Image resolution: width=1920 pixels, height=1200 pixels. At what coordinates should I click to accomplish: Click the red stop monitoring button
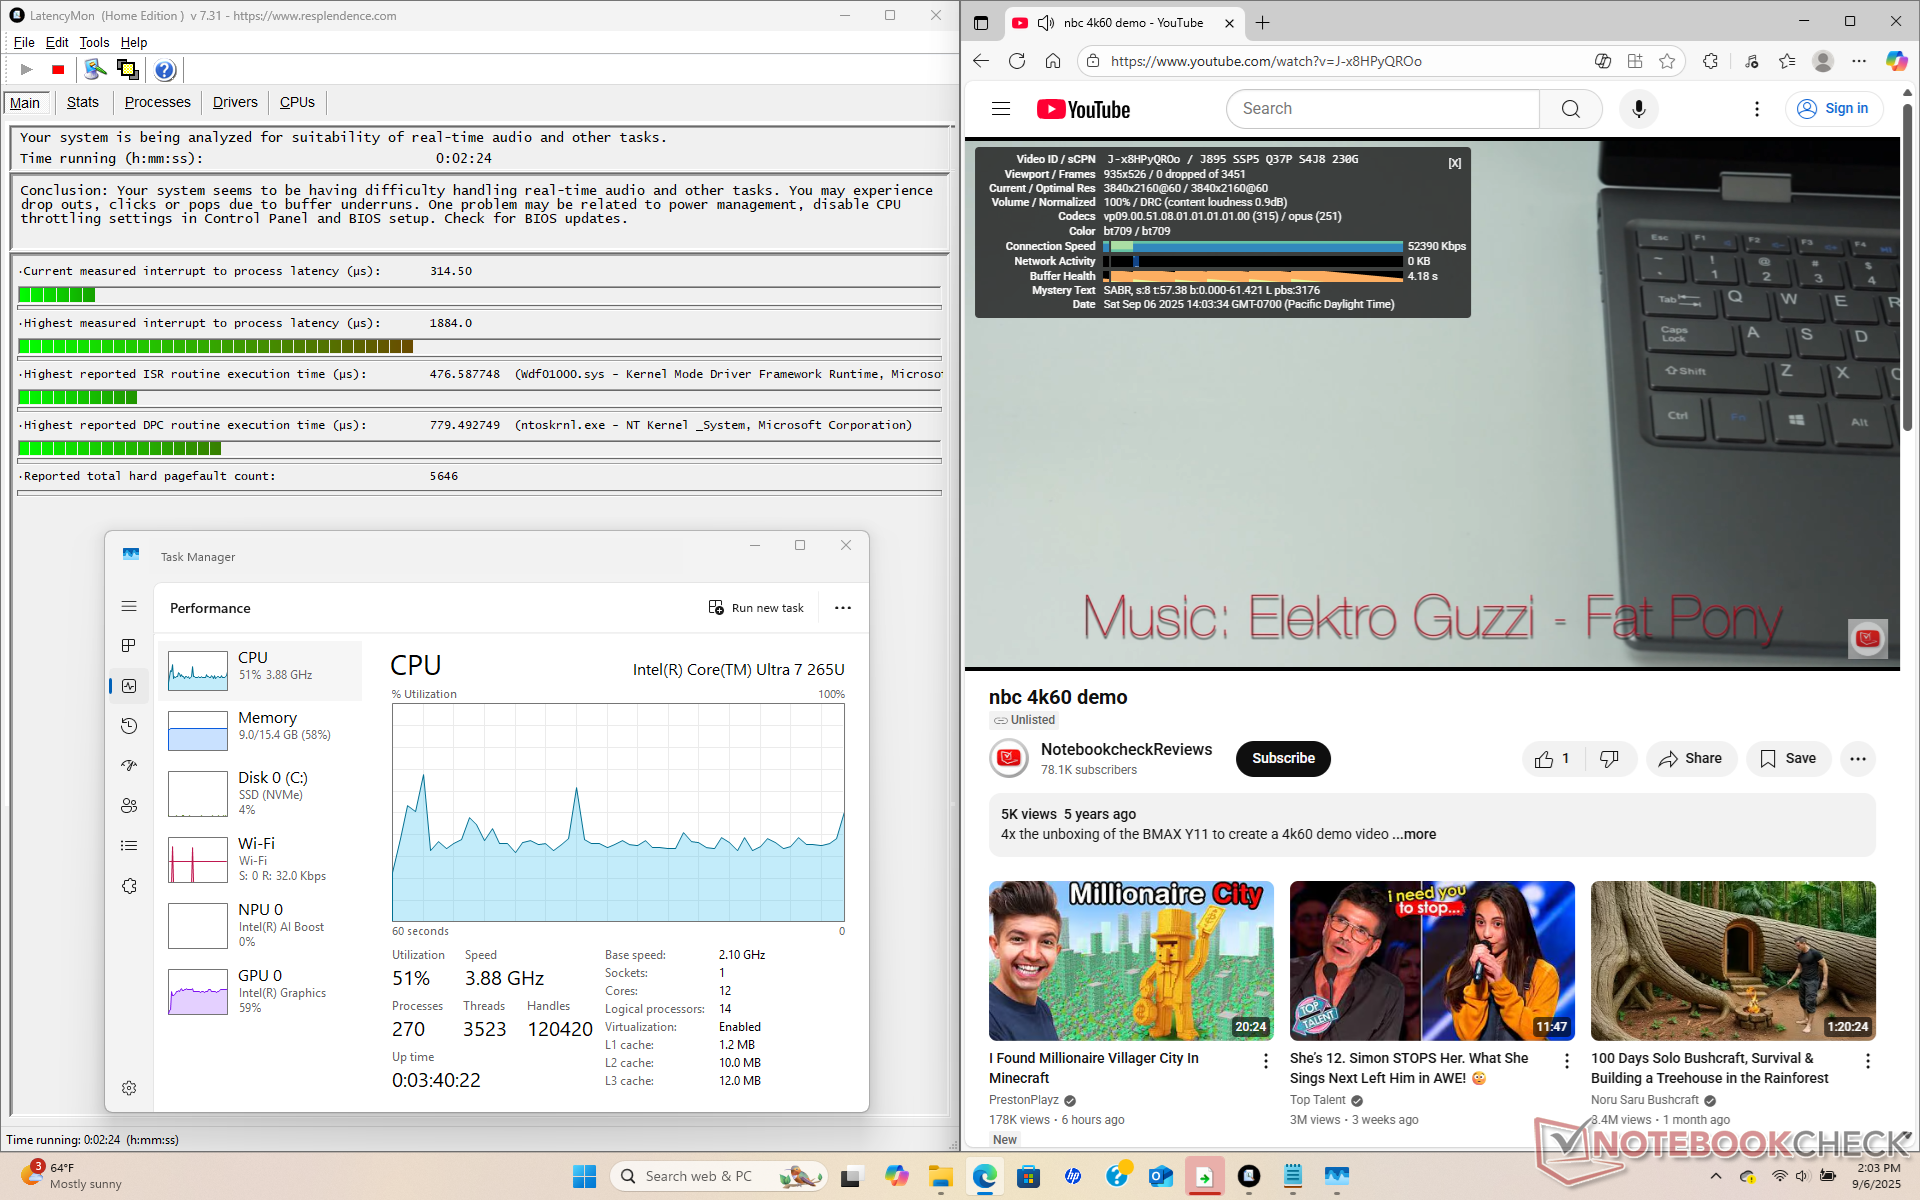point(58,70)
